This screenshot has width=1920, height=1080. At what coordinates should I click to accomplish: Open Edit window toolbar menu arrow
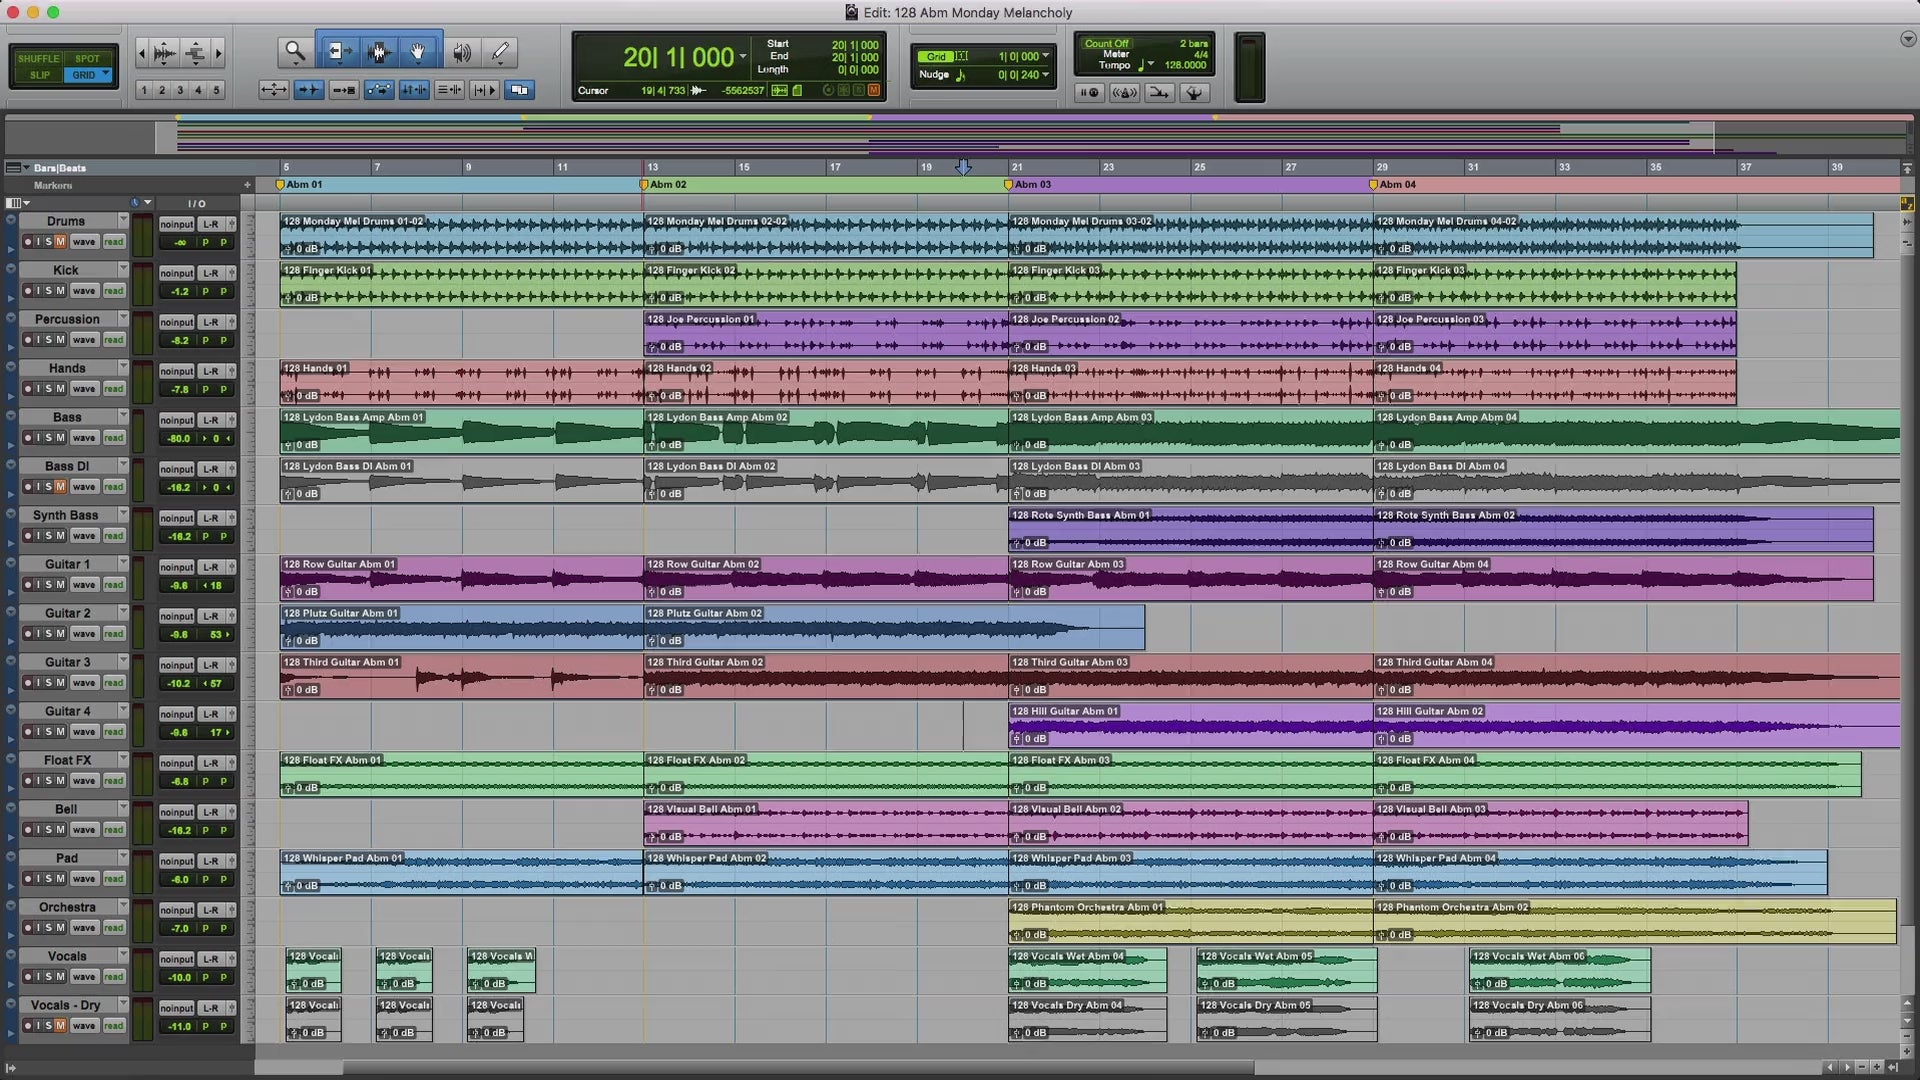[x=1907, y=39]
